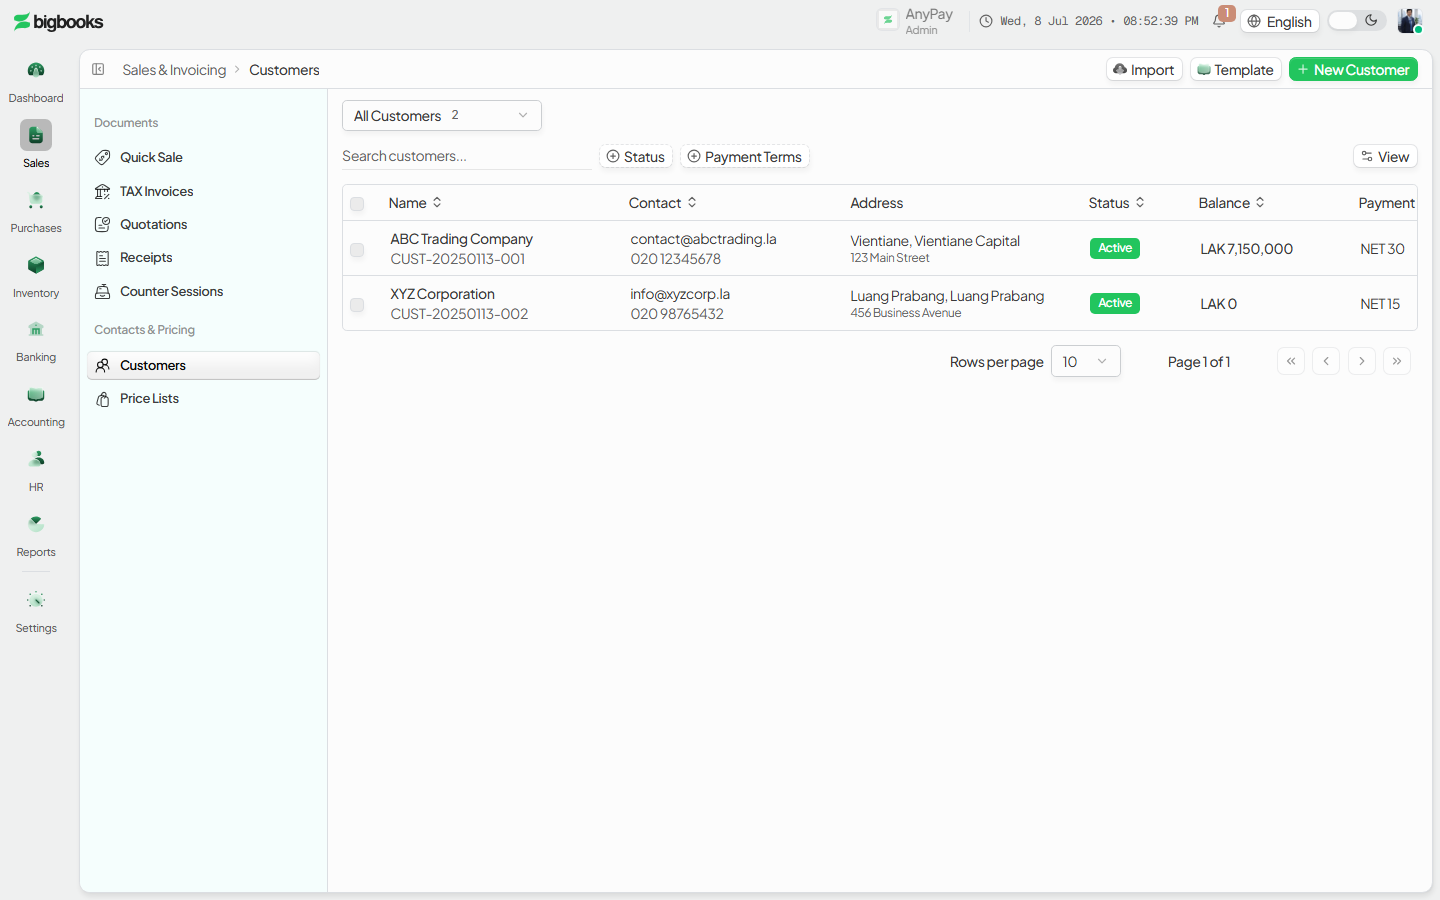This screenshot has height=900, width=1440.
Task: Open the Reports module
Action: pos(36,536)
